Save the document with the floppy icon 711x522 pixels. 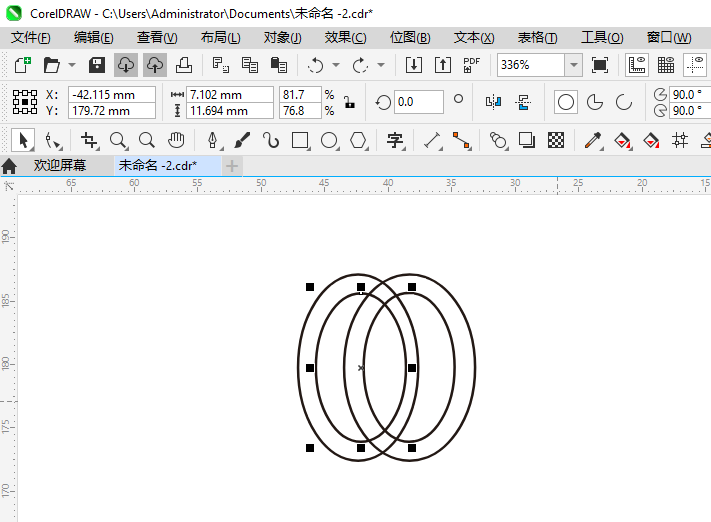[x=97, y=65]
